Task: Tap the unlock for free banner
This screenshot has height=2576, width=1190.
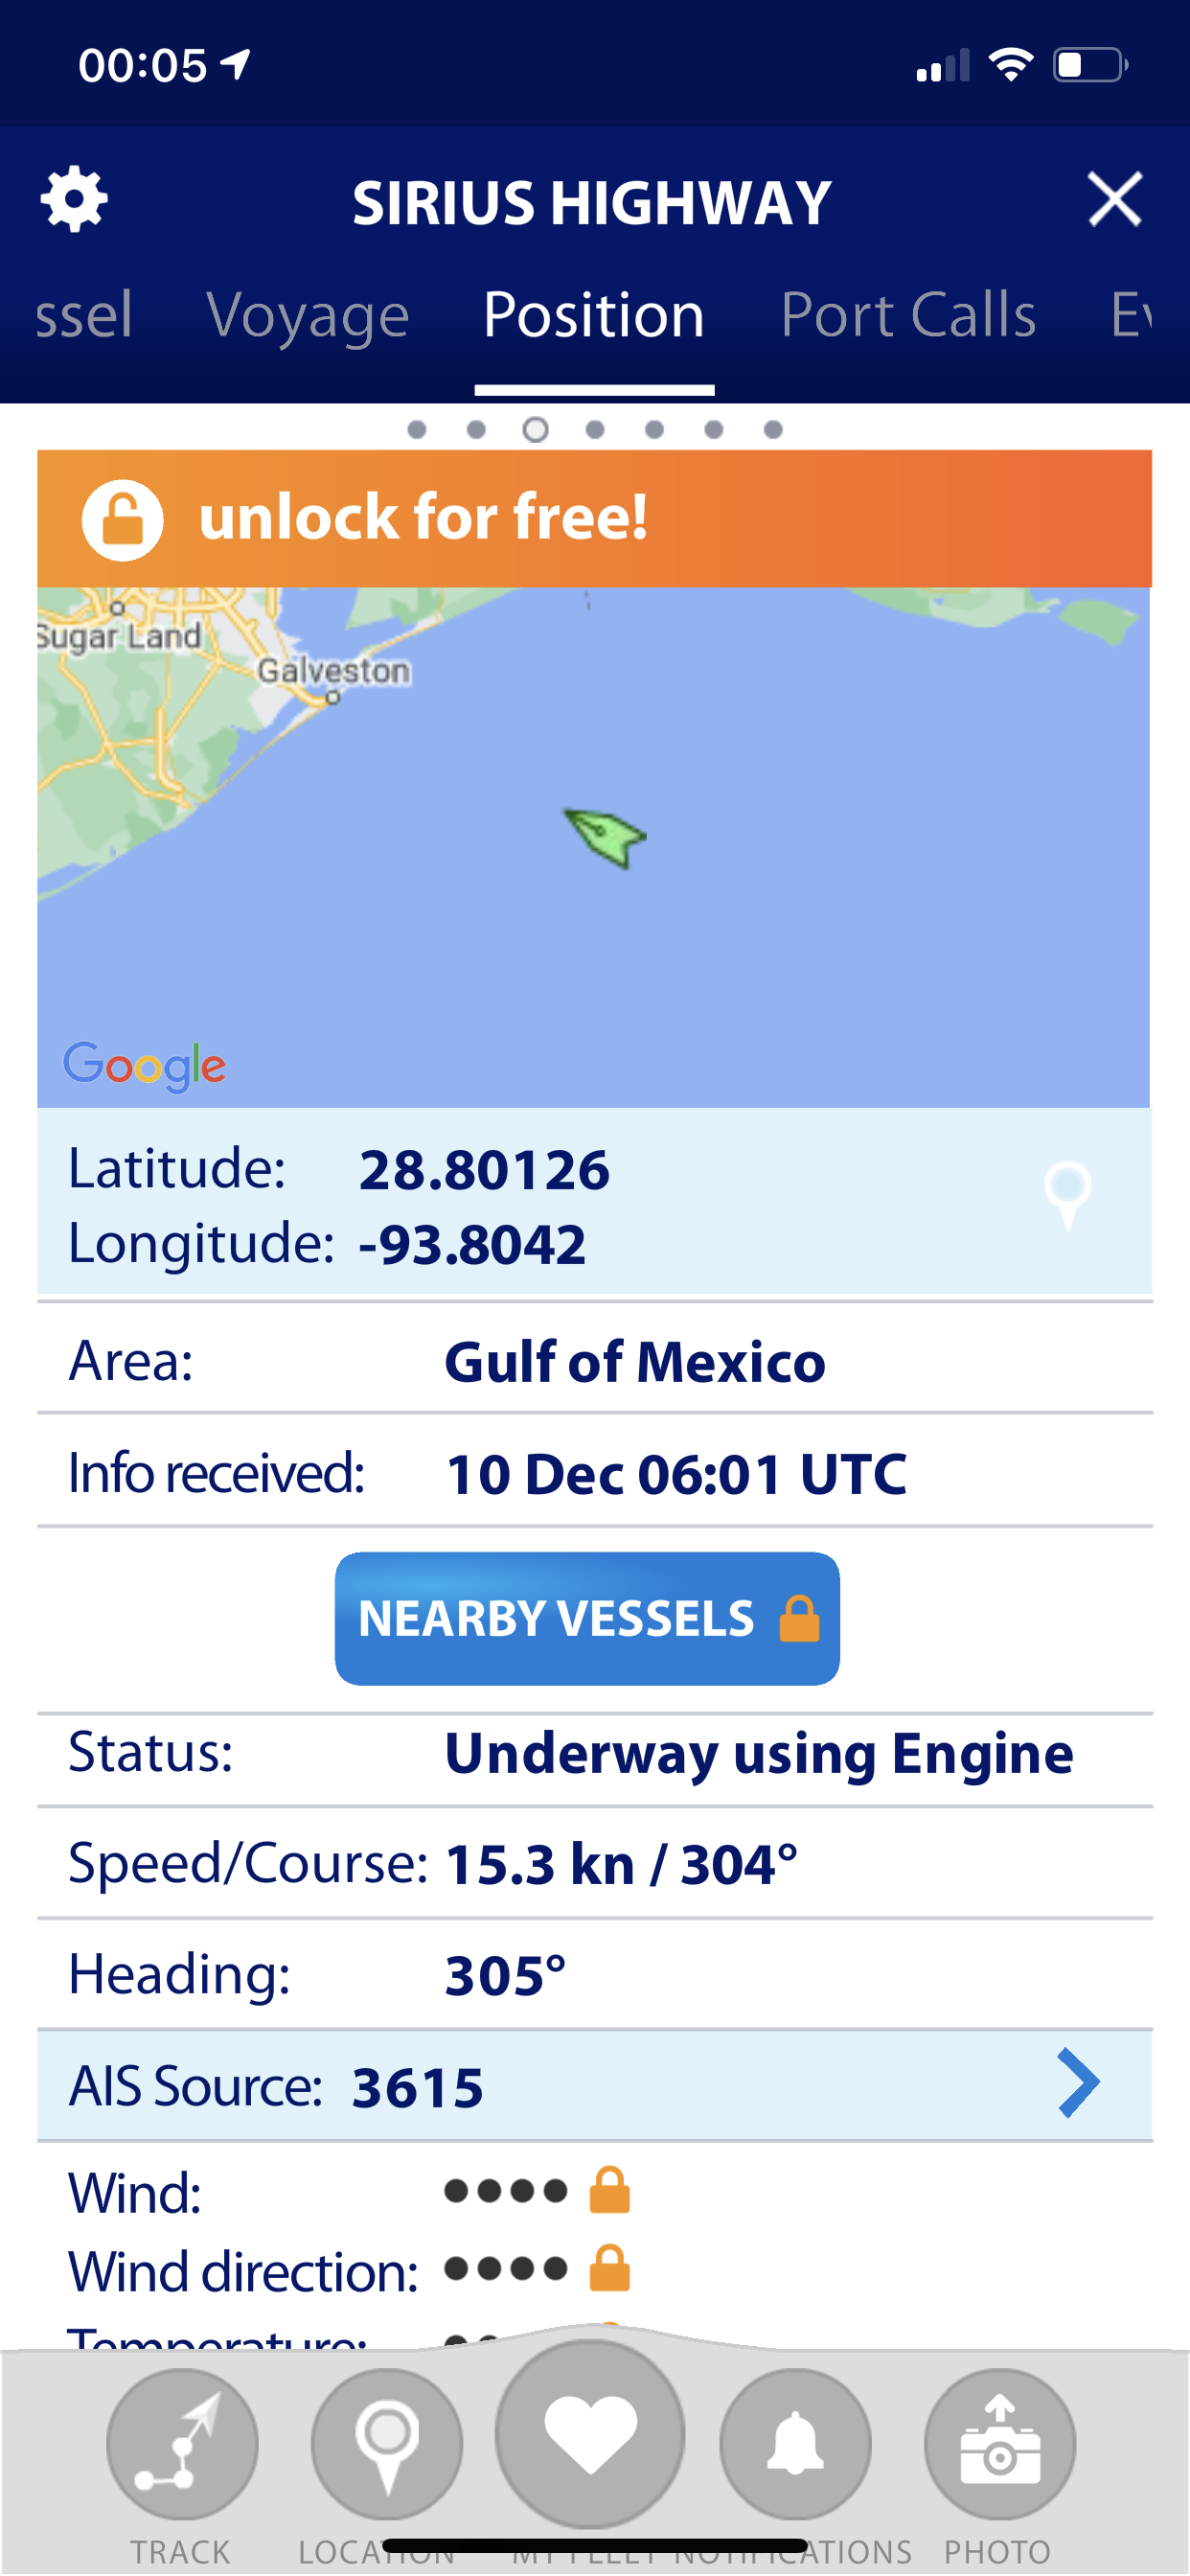Action: (594, 518)
